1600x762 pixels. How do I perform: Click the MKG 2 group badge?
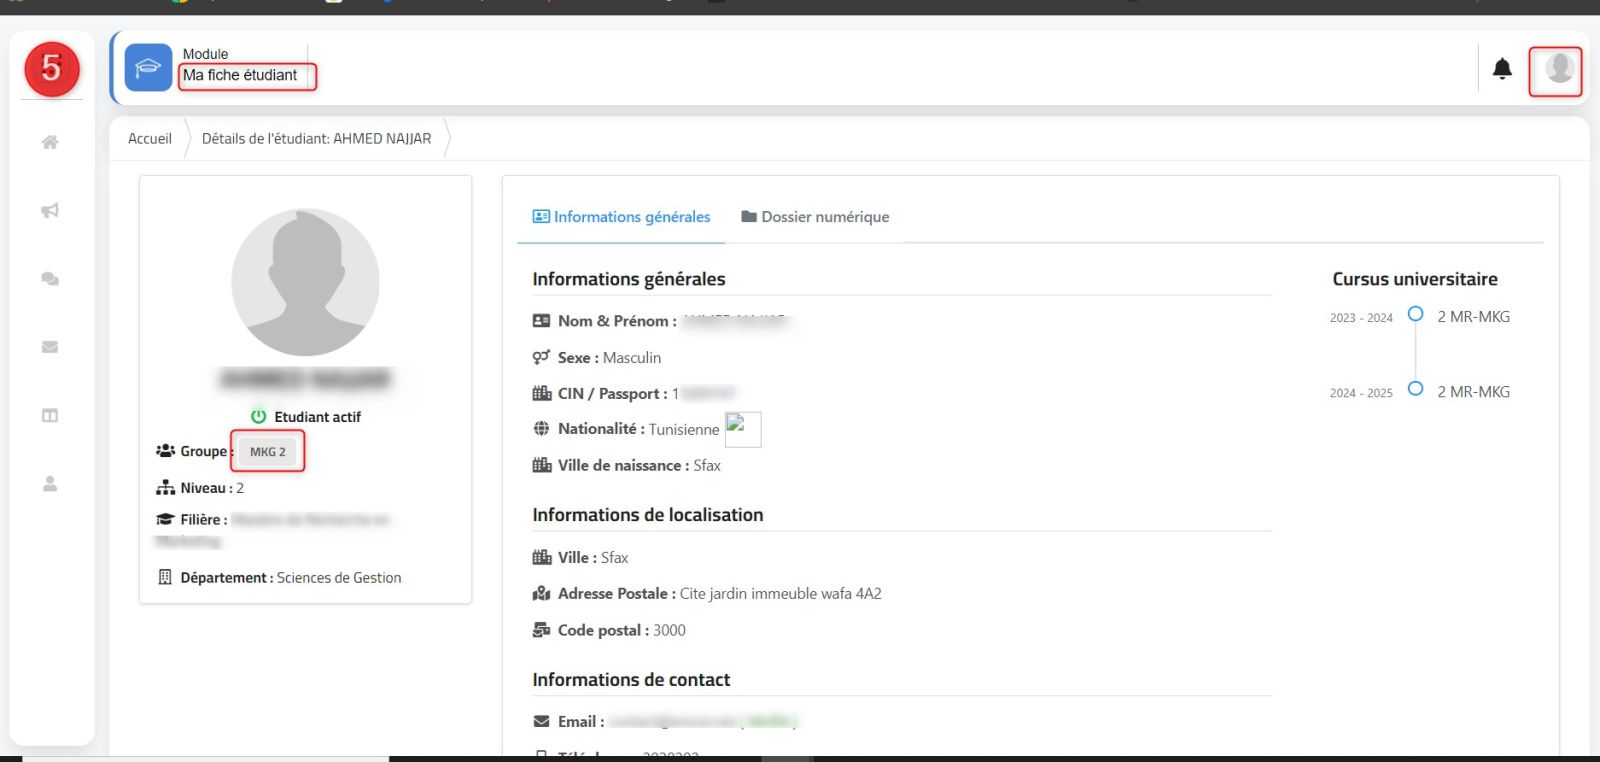(268, 452)
